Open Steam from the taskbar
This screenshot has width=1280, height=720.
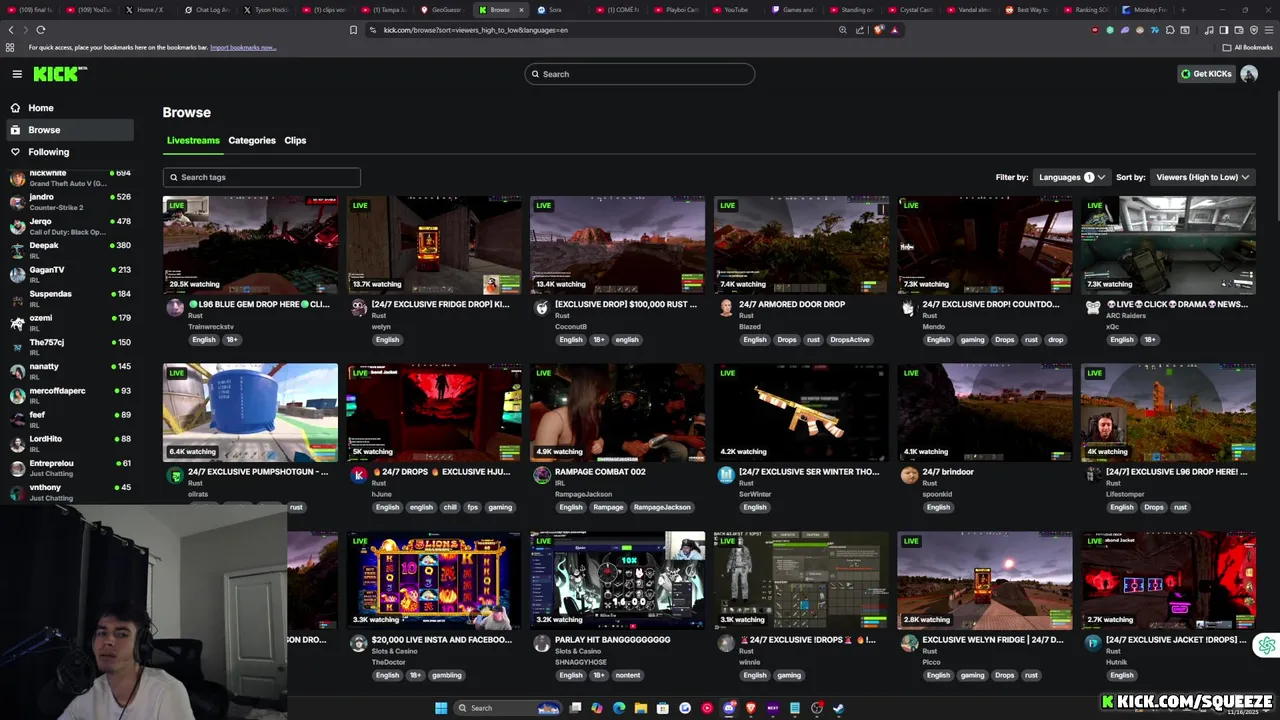coord(838,708)
